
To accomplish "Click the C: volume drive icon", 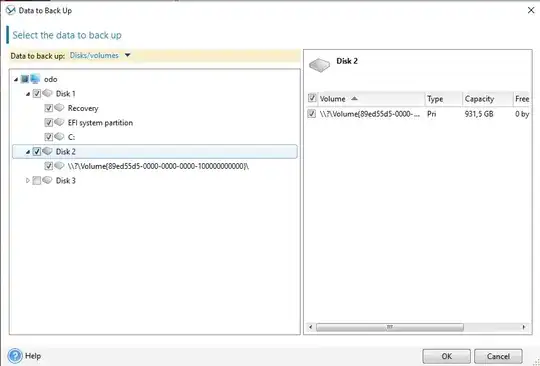I will coord(59,137).
